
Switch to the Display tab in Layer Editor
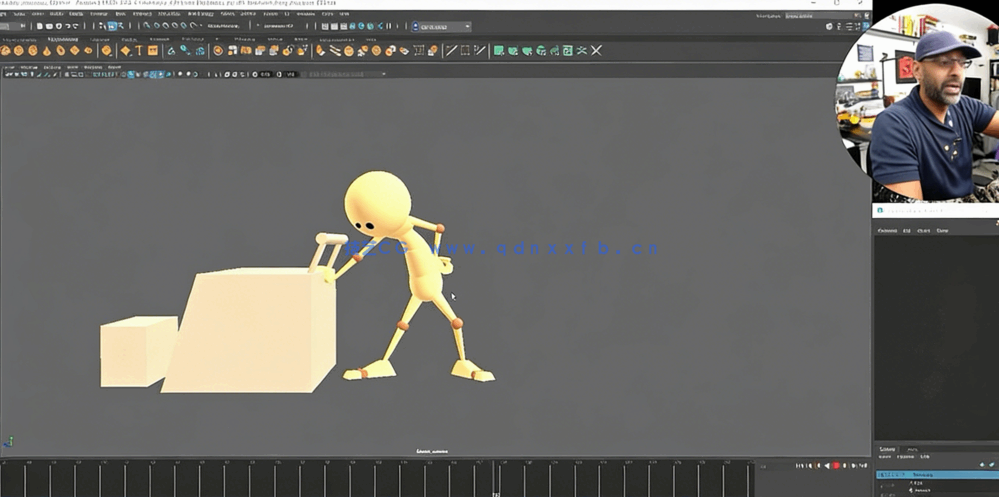coord(887,450)
